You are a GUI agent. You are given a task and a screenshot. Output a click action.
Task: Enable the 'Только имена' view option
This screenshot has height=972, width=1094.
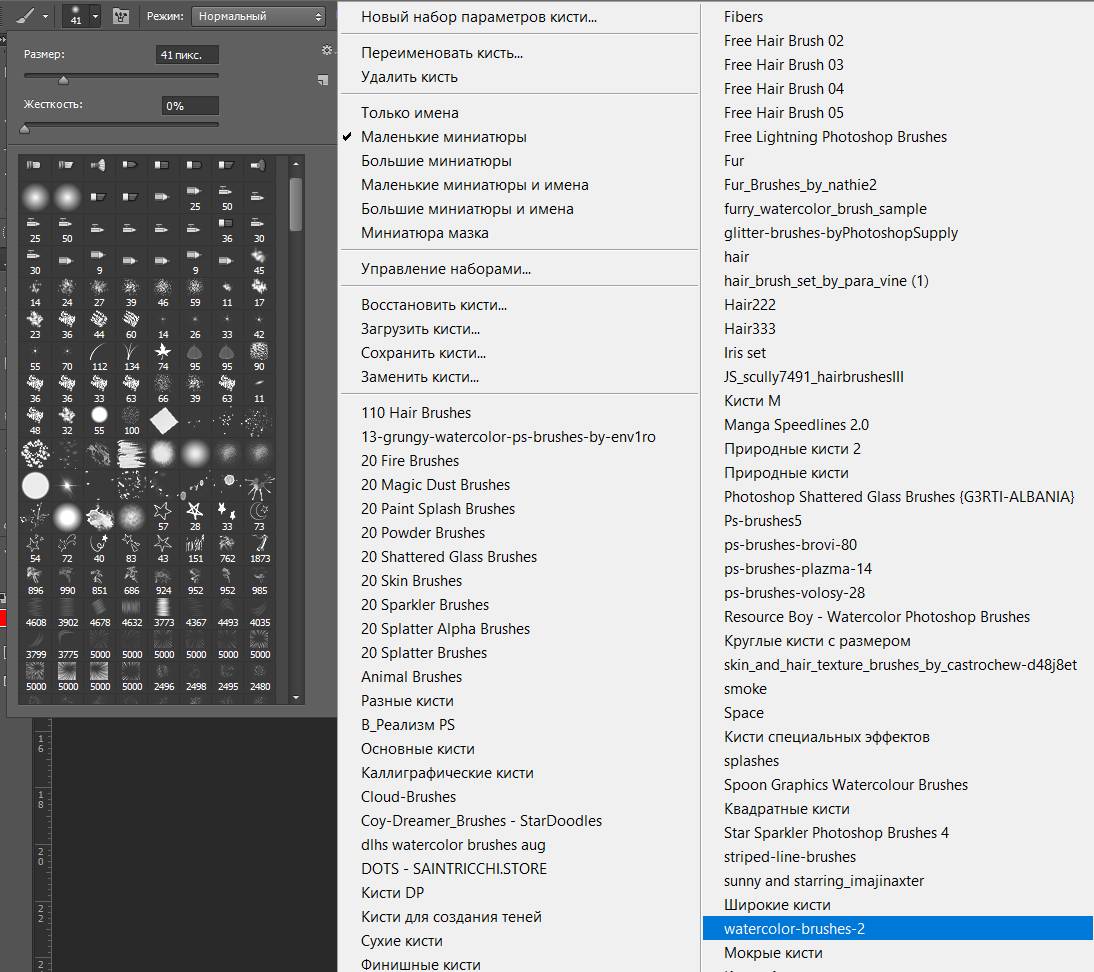click(409, 113)
